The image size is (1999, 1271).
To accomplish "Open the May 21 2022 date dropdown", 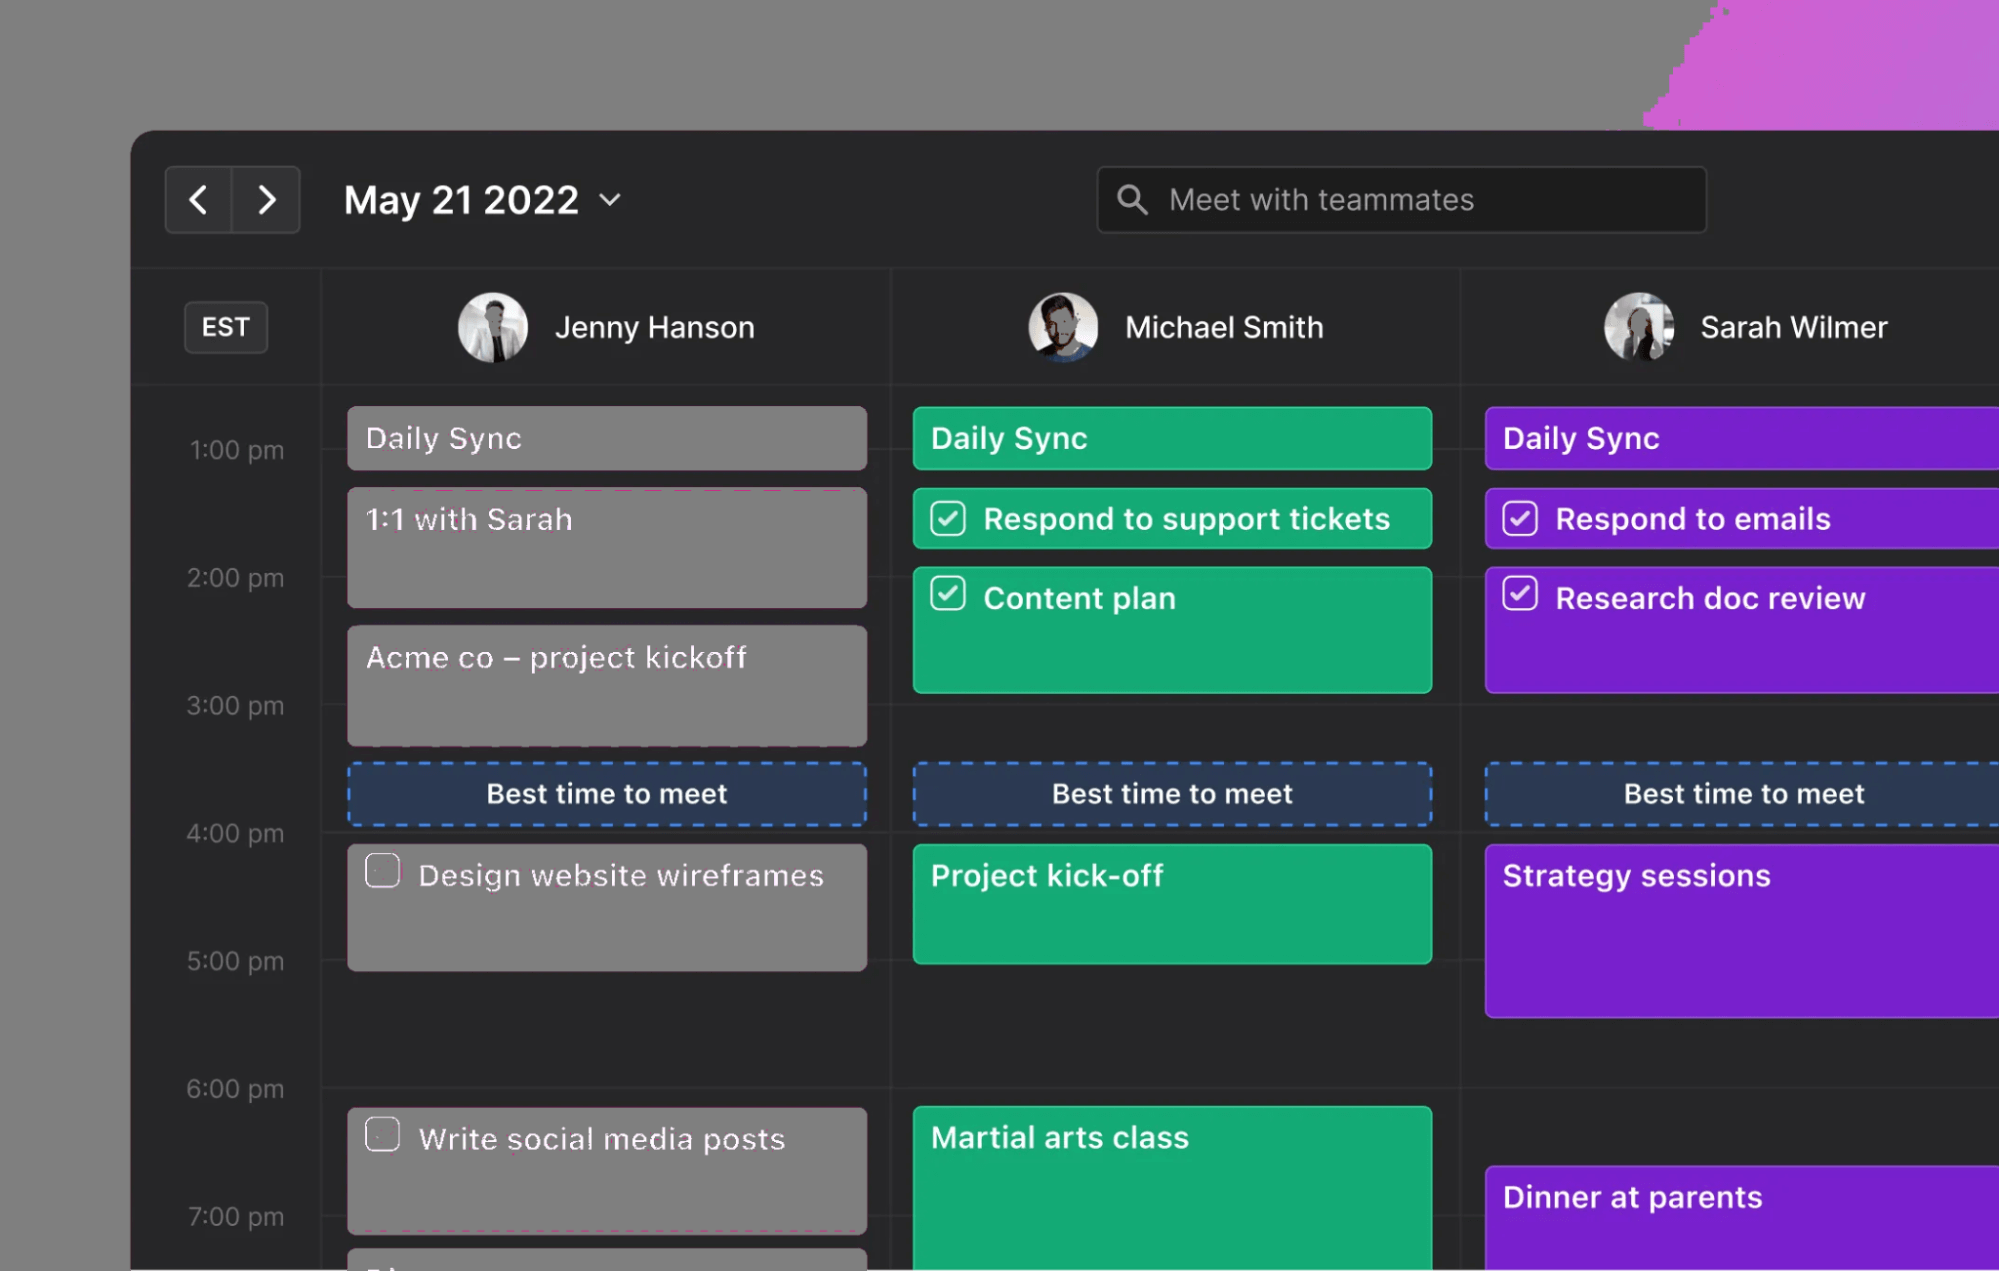I will pos(609,200).
